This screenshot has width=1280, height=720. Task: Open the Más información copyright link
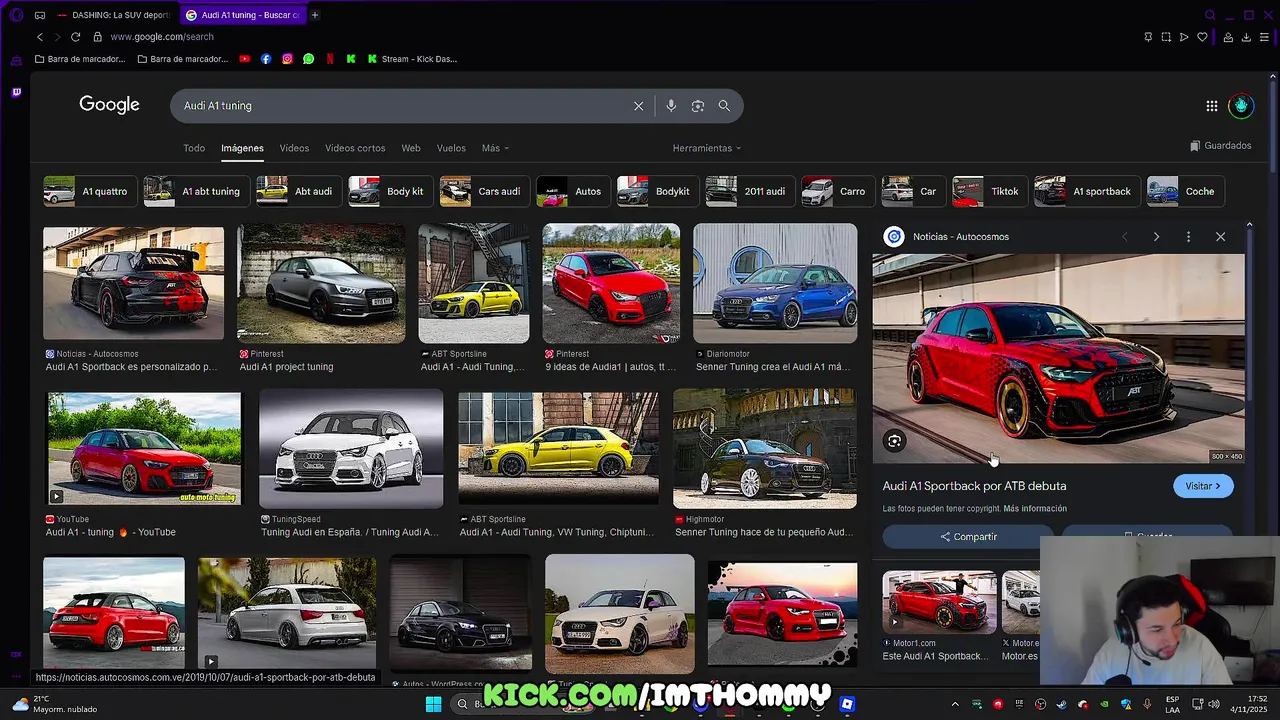[x=1035, y=509]
